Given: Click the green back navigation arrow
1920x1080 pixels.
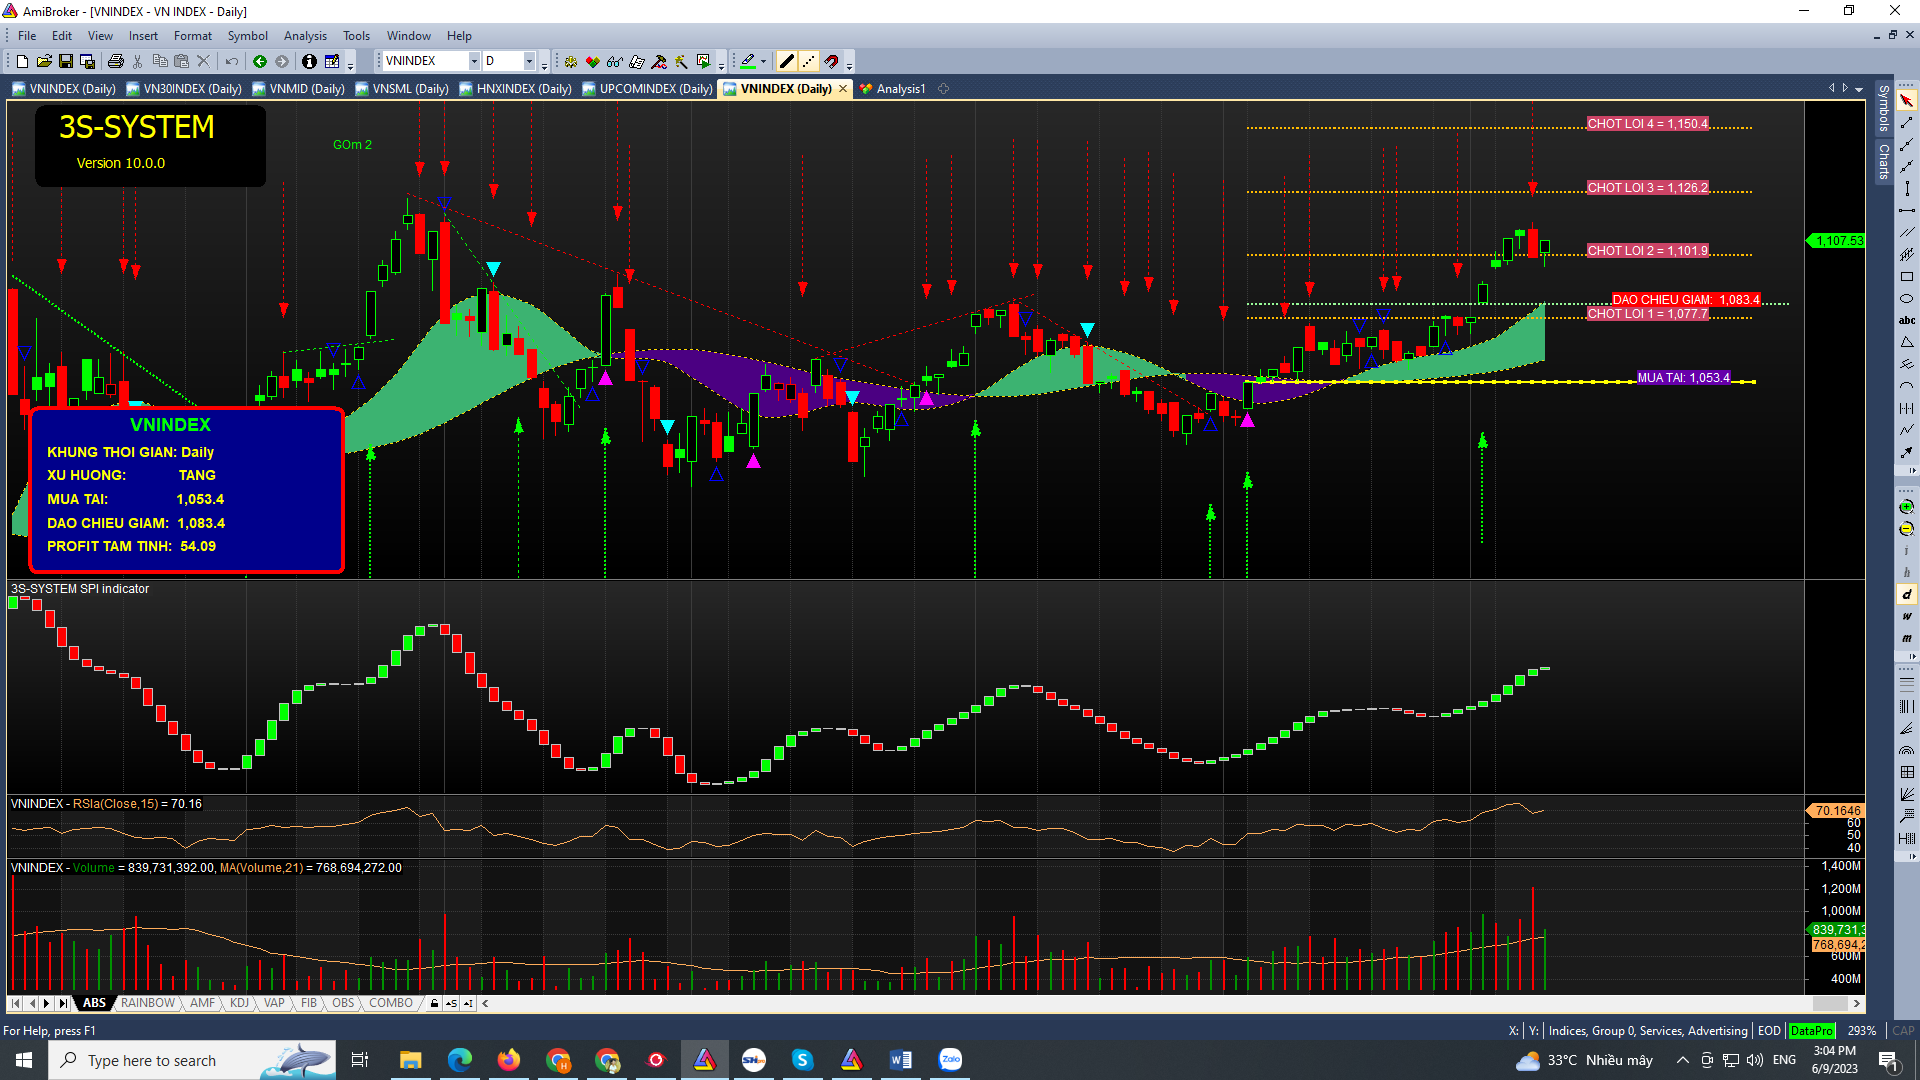Looking at the screenshot, I should click(260, 62).
